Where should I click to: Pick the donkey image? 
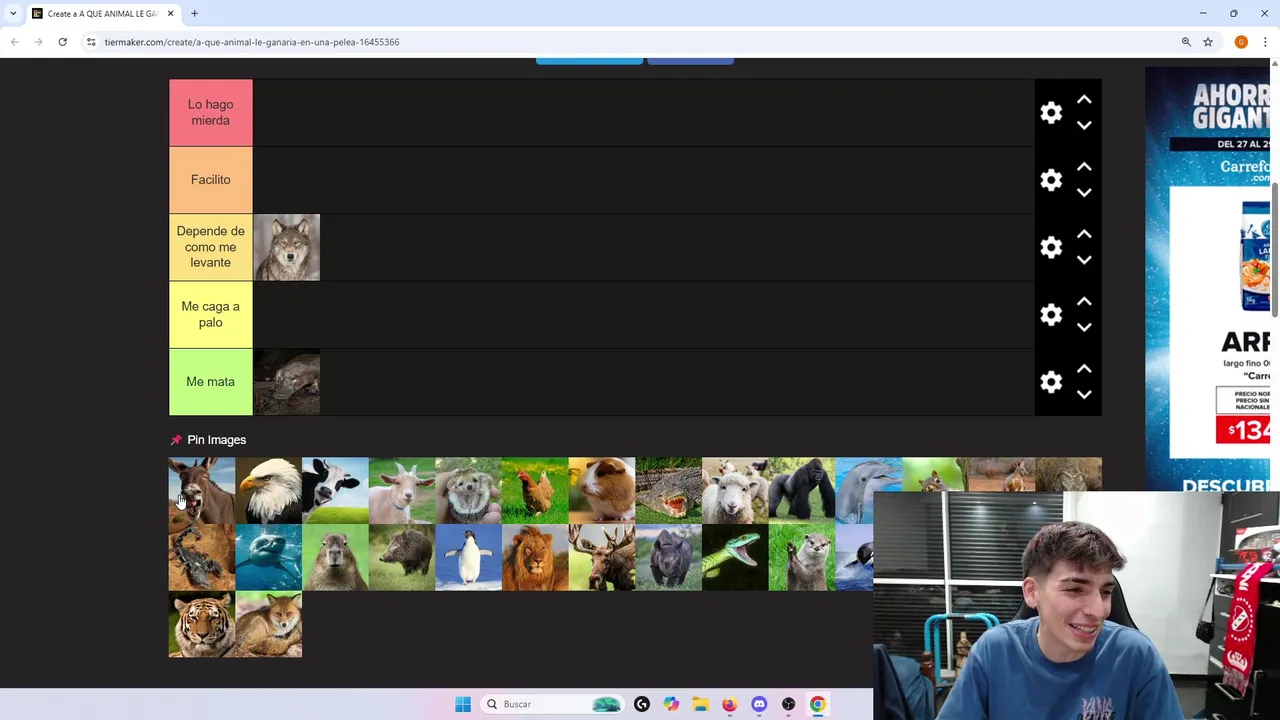[202, 491]
